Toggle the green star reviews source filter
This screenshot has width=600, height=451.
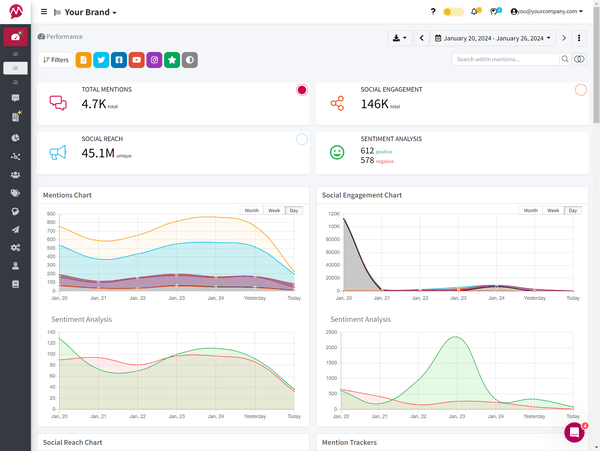(172, 60)
